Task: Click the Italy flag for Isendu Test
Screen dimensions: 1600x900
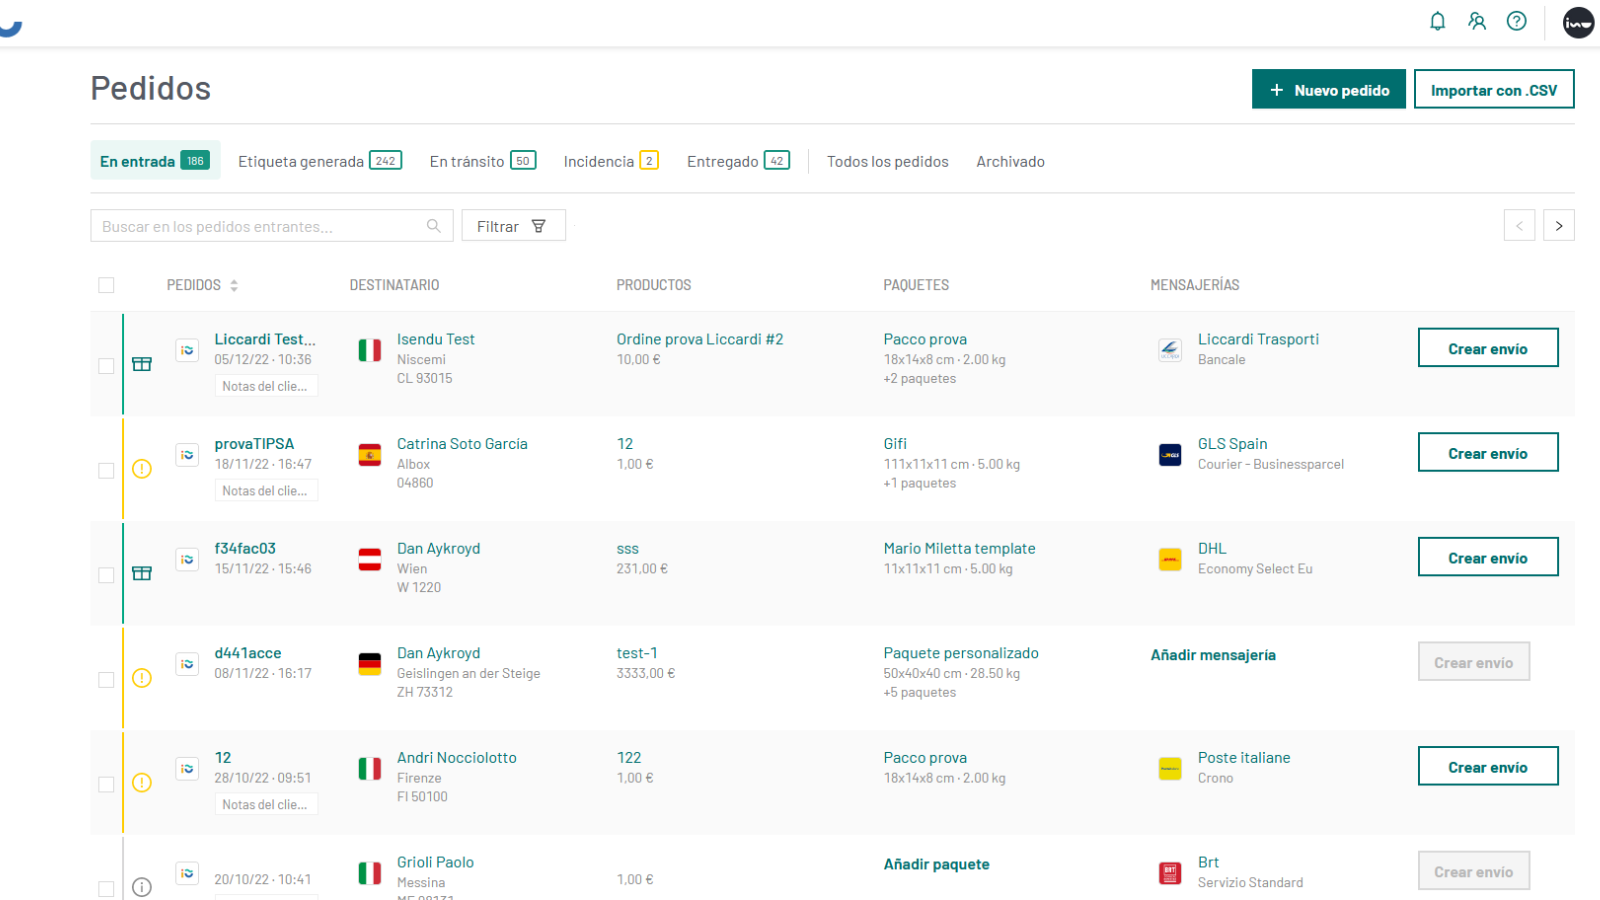Action: [x=370, y=350]
